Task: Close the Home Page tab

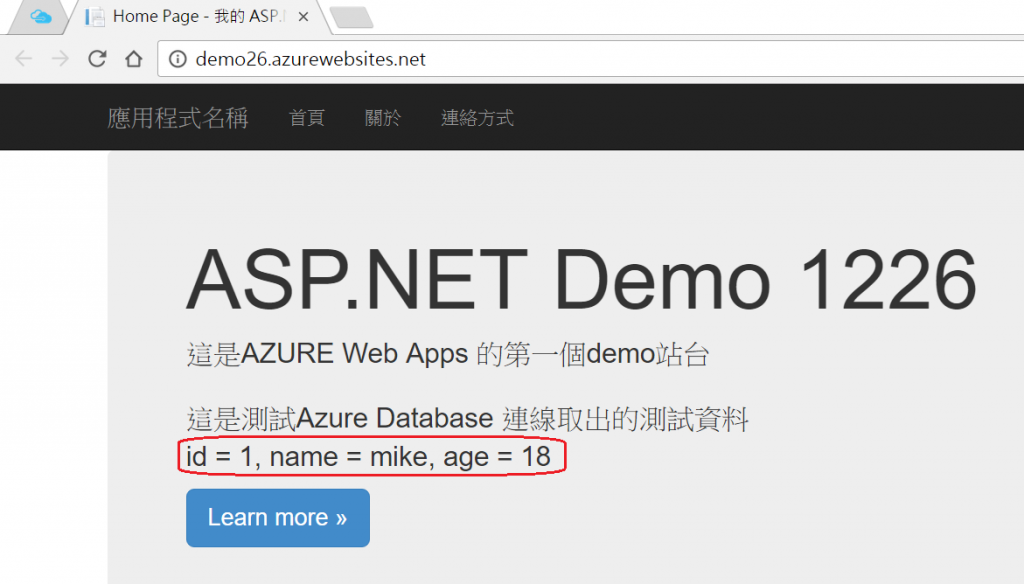Action: click(303, 17)
